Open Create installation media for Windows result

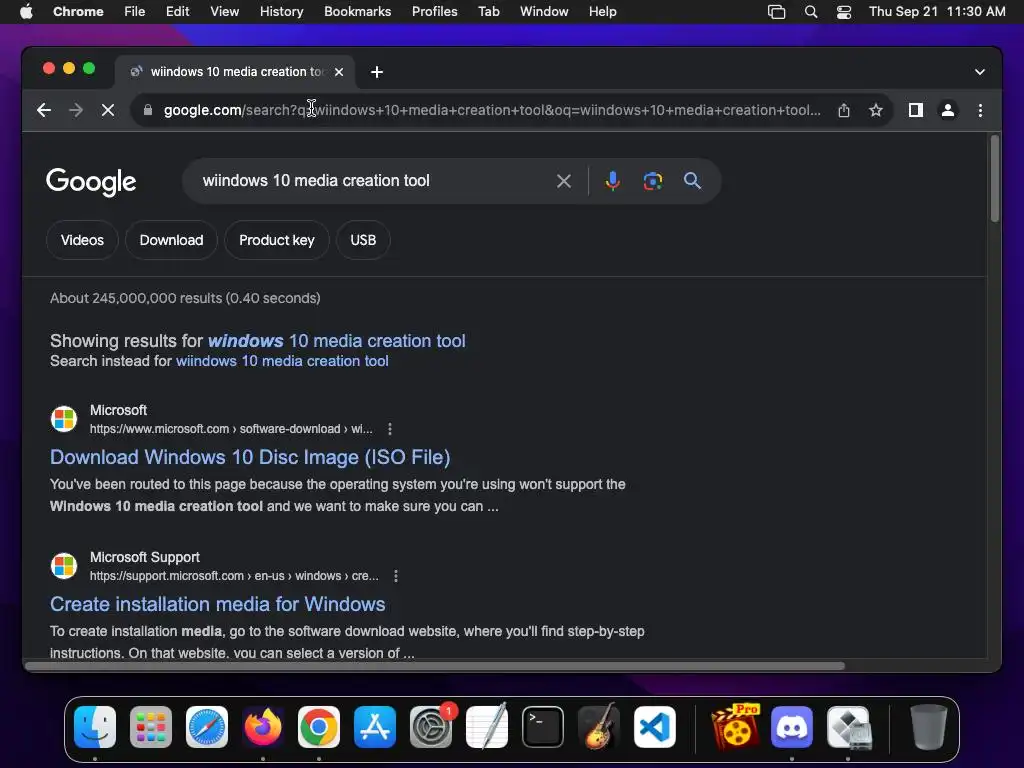click(217, 604)
